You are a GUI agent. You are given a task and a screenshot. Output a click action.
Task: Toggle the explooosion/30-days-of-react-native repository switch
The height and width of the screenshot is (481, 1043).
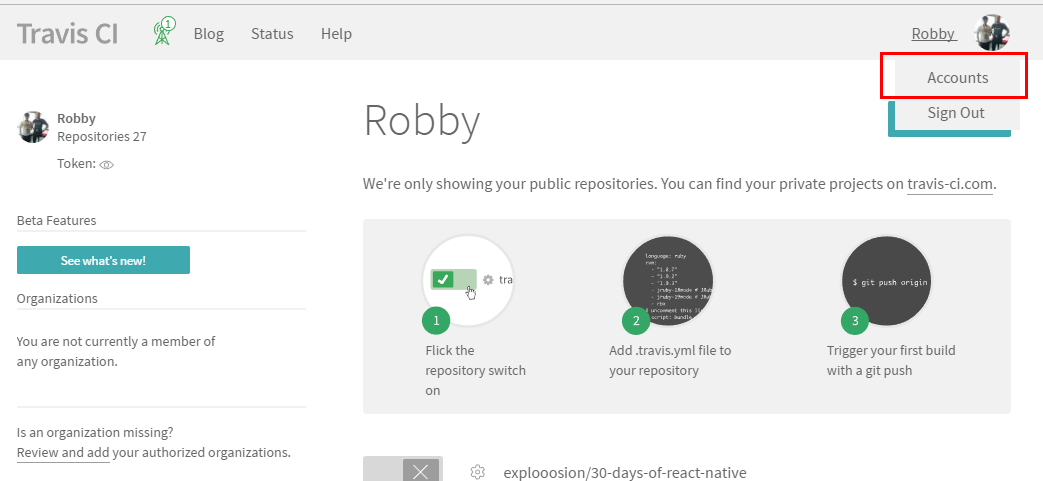[402, 469]
